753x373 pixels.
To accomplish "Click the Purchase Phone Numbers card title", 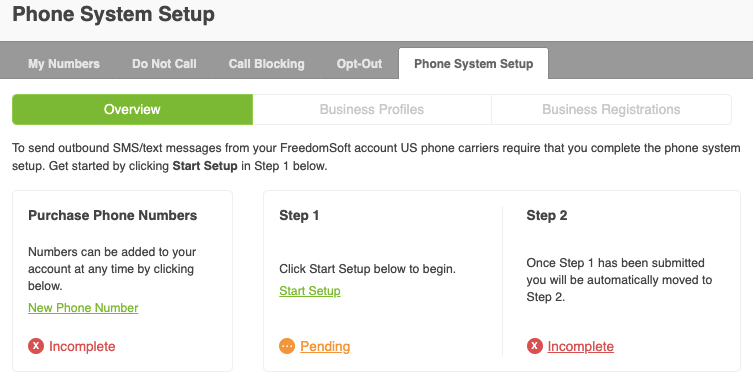I will click(113, 216).
